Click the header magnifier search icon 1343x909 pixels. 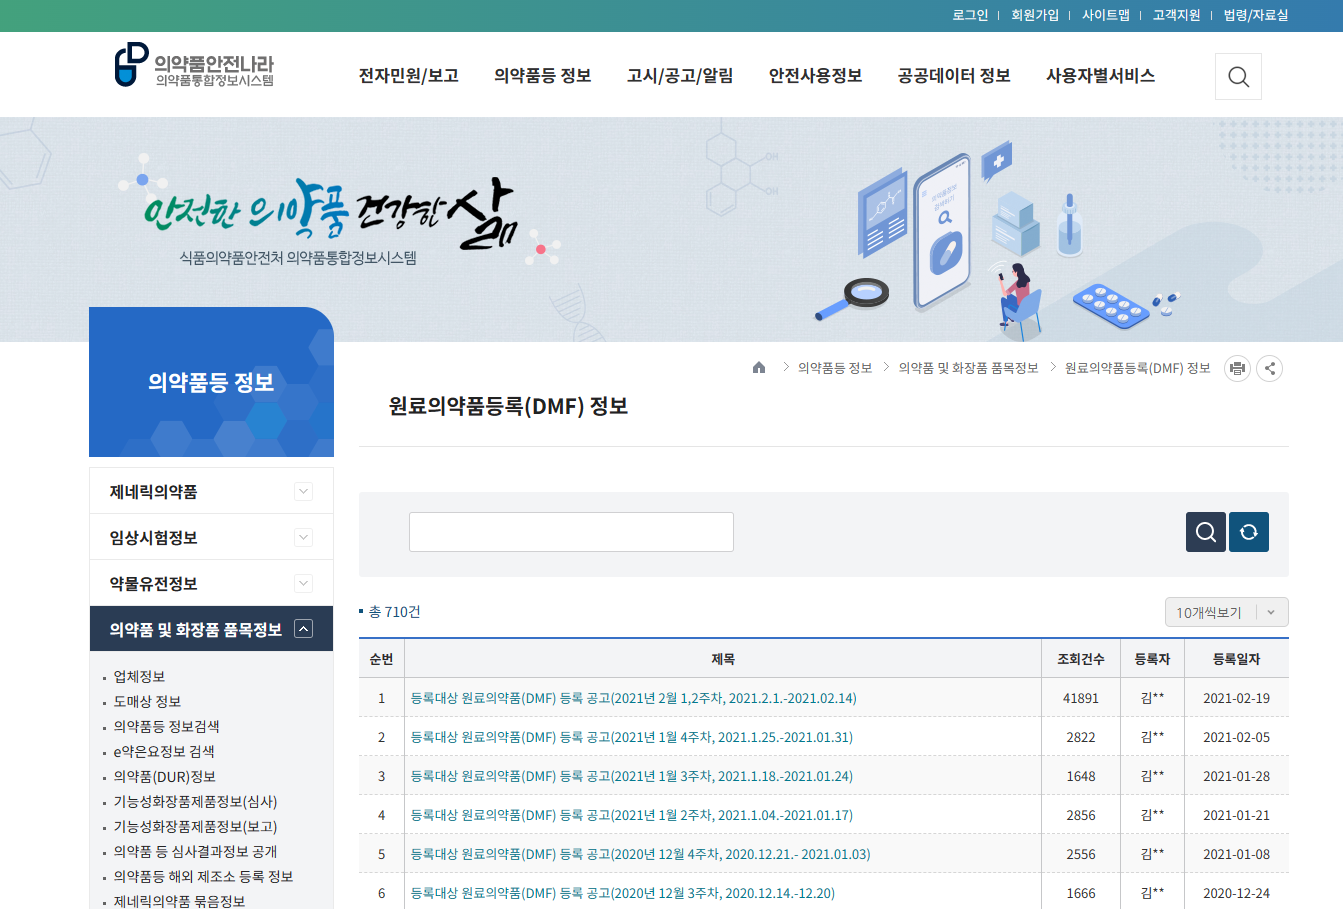coord(1238,77)
